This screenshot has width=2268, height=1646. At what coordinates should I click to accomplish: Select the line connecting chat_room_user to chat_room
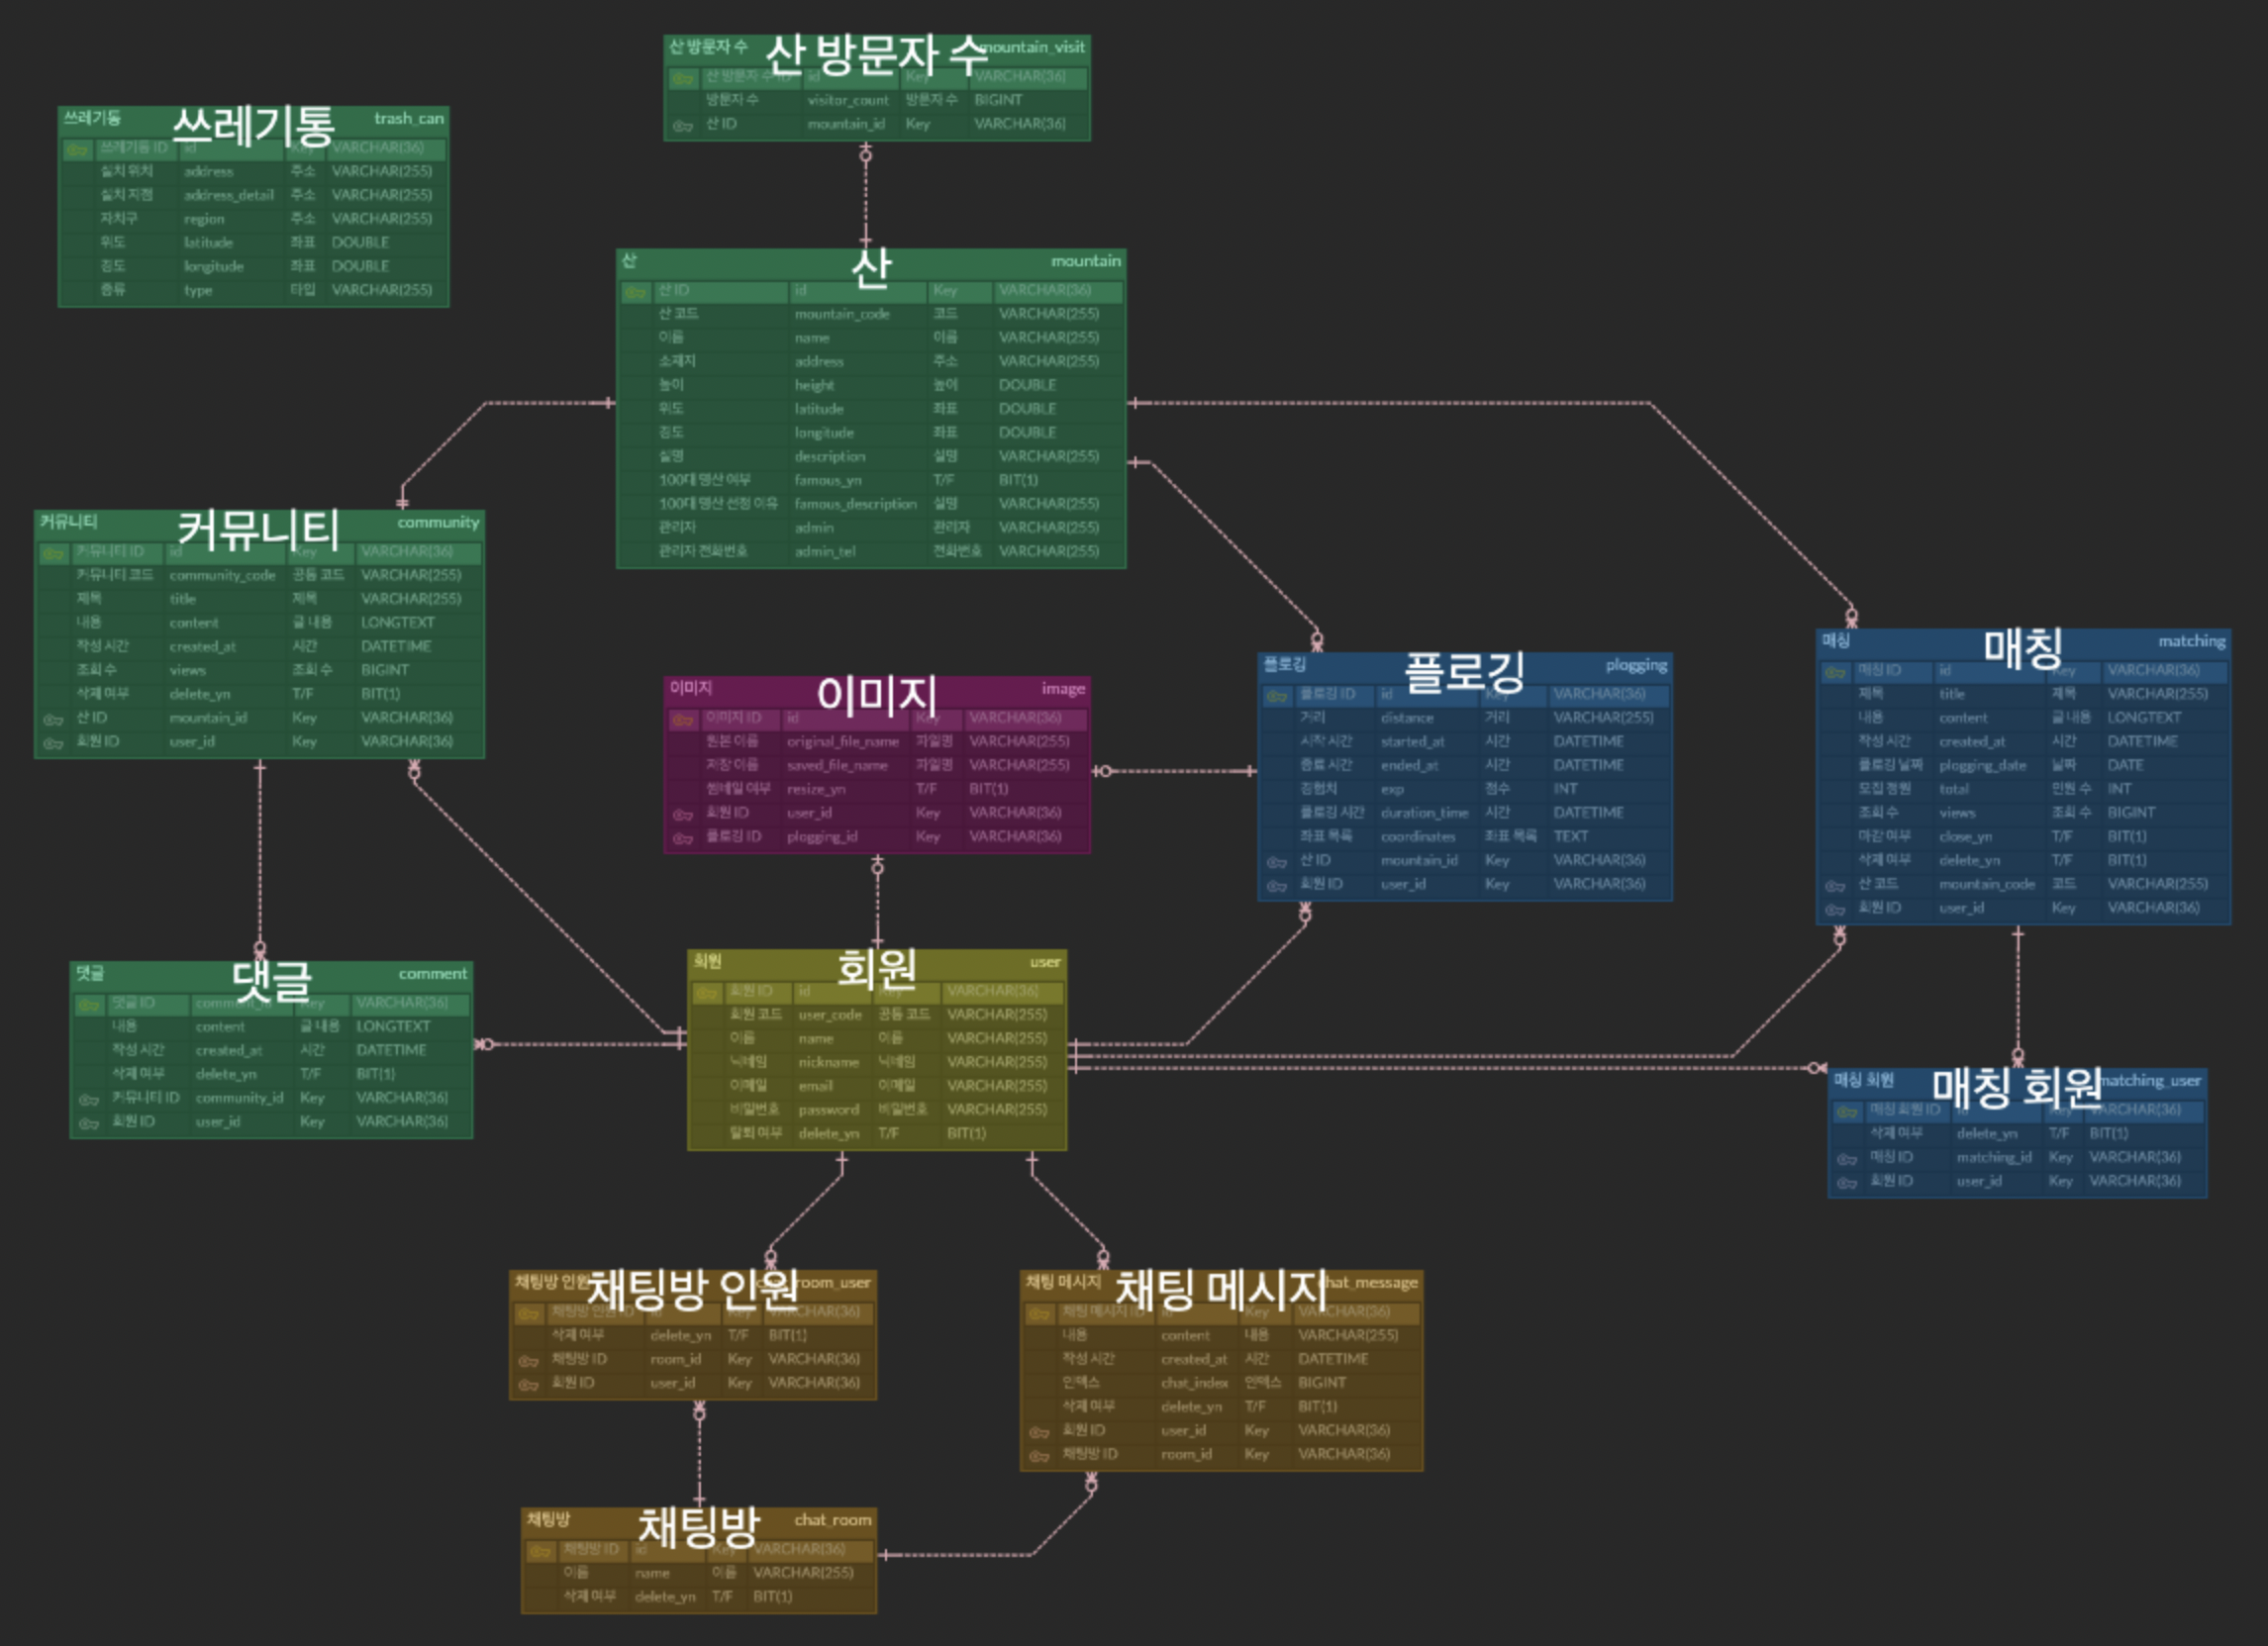tap(699, 1455)
